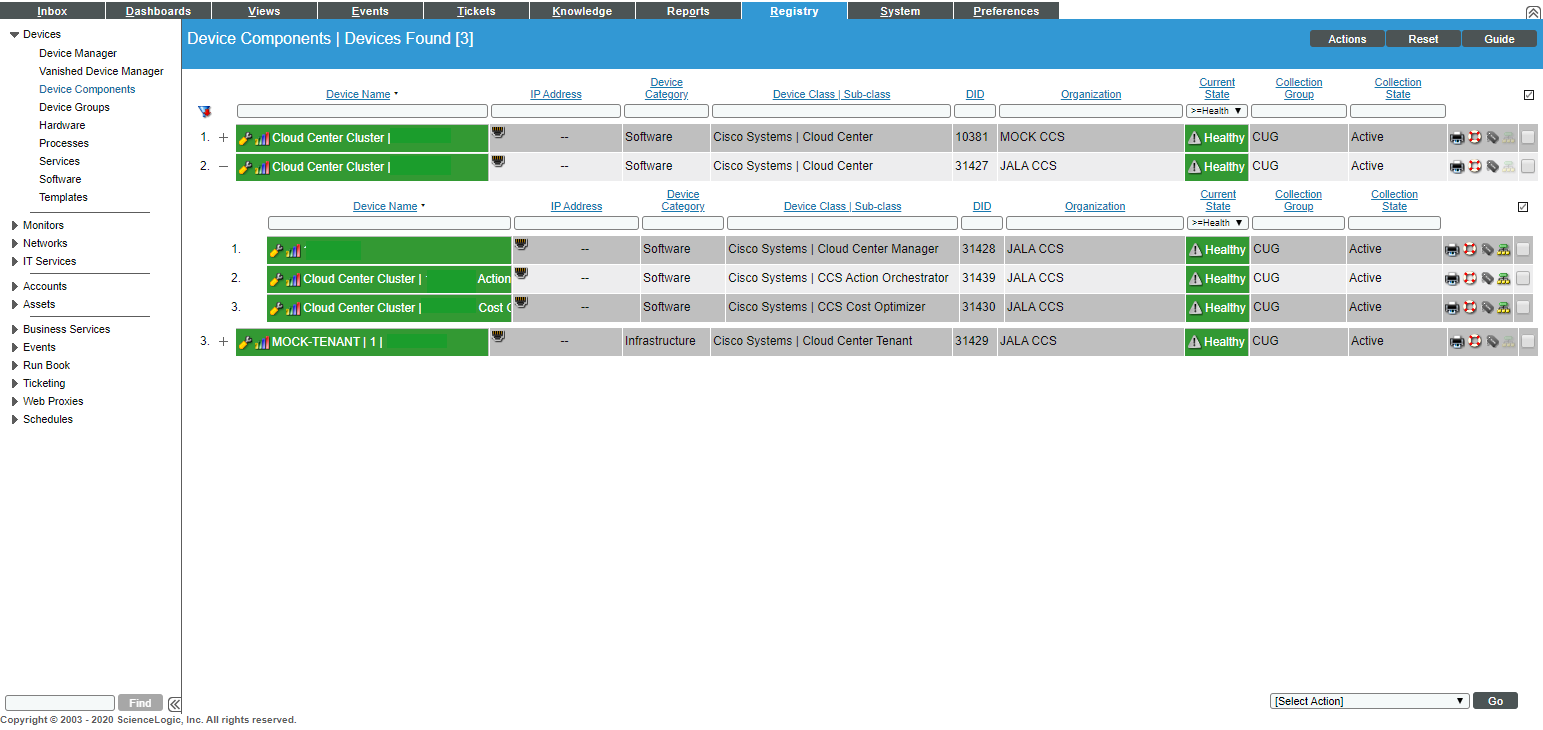Check the box for MOCK CCS row

click(x=1528, y=138)
